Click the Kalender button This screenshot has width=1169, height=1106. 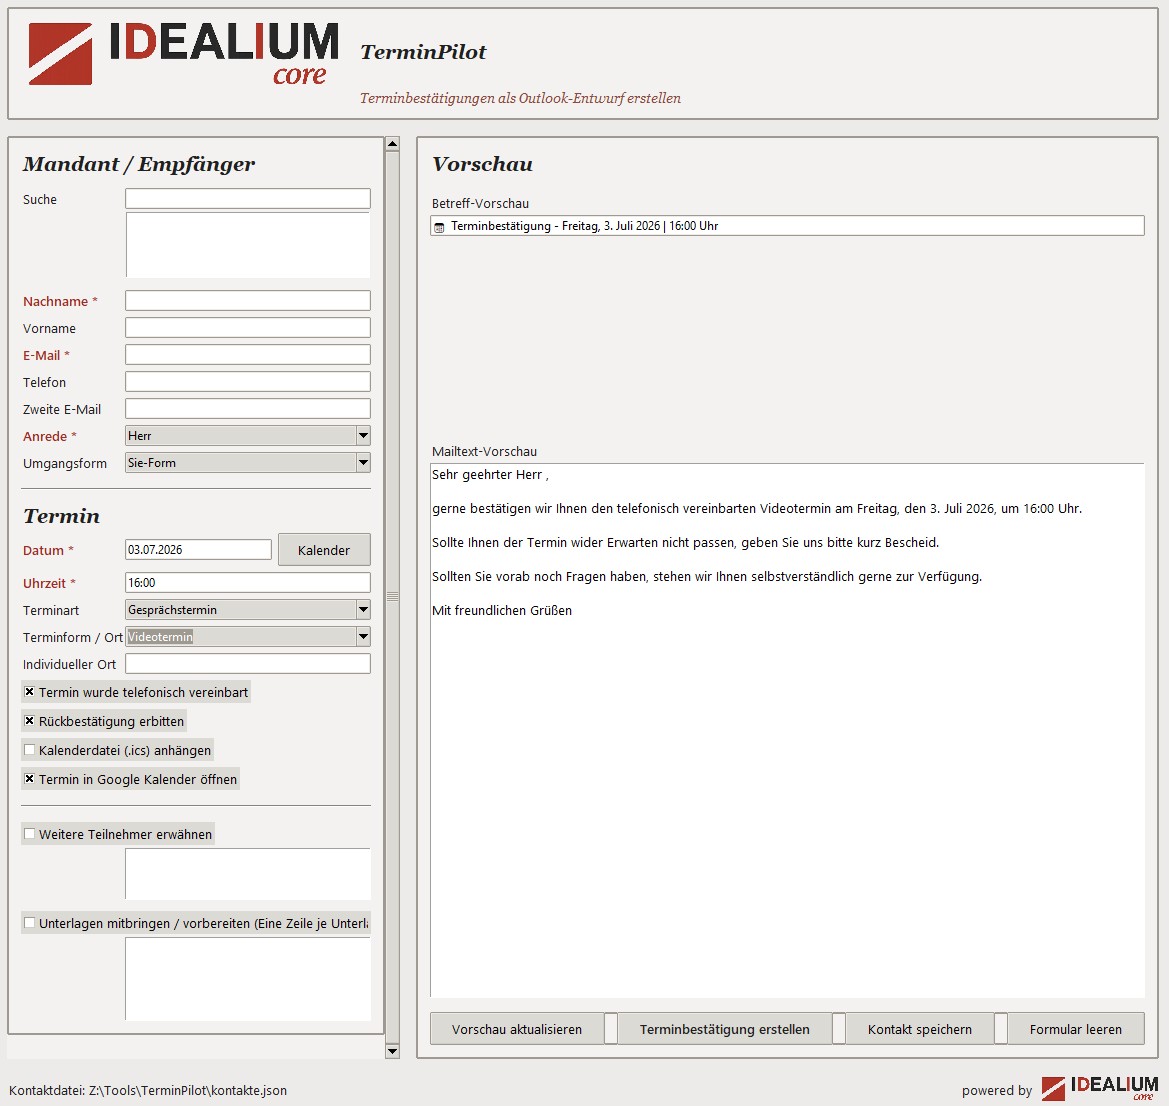[x=324, y=550]
